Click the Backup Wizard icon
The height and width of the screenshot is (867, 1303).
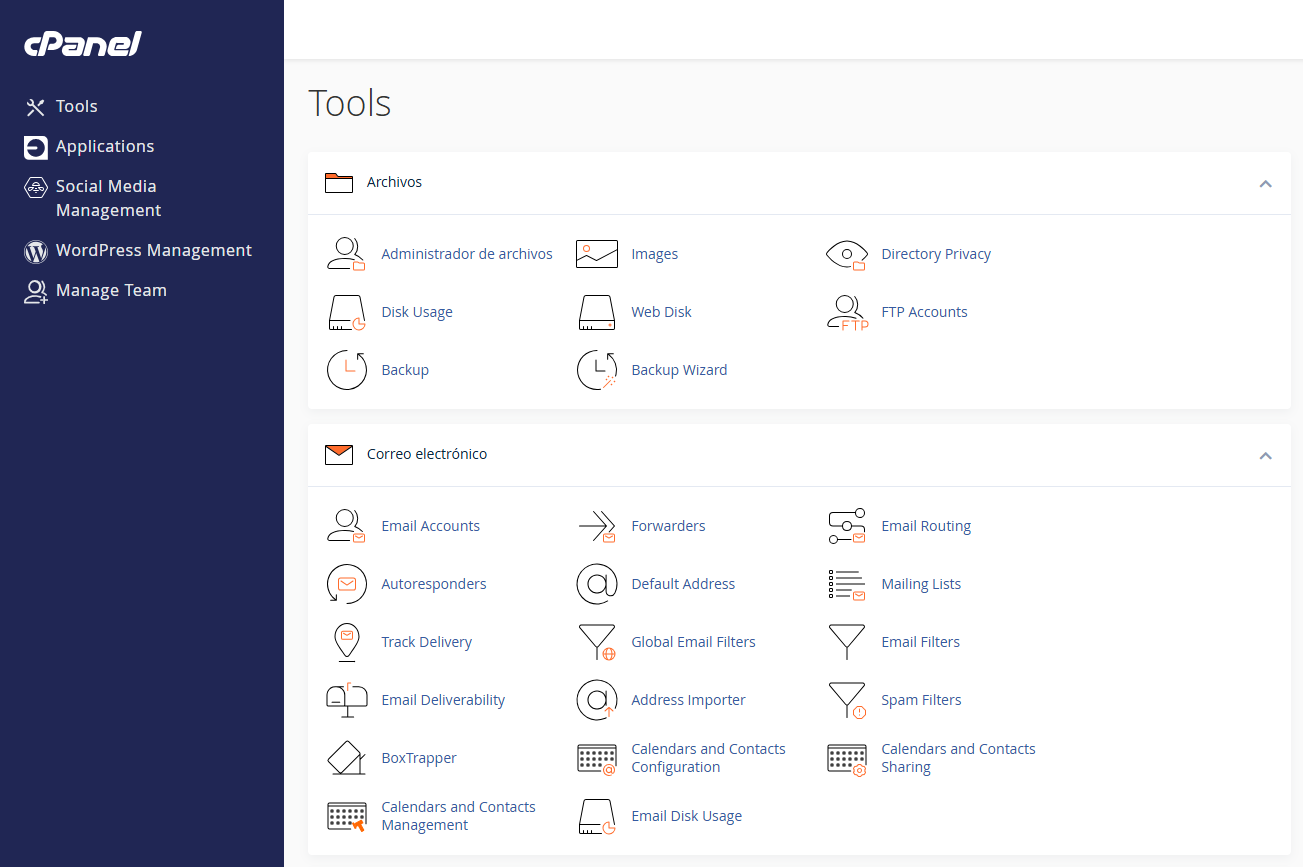tap(597, 370)
